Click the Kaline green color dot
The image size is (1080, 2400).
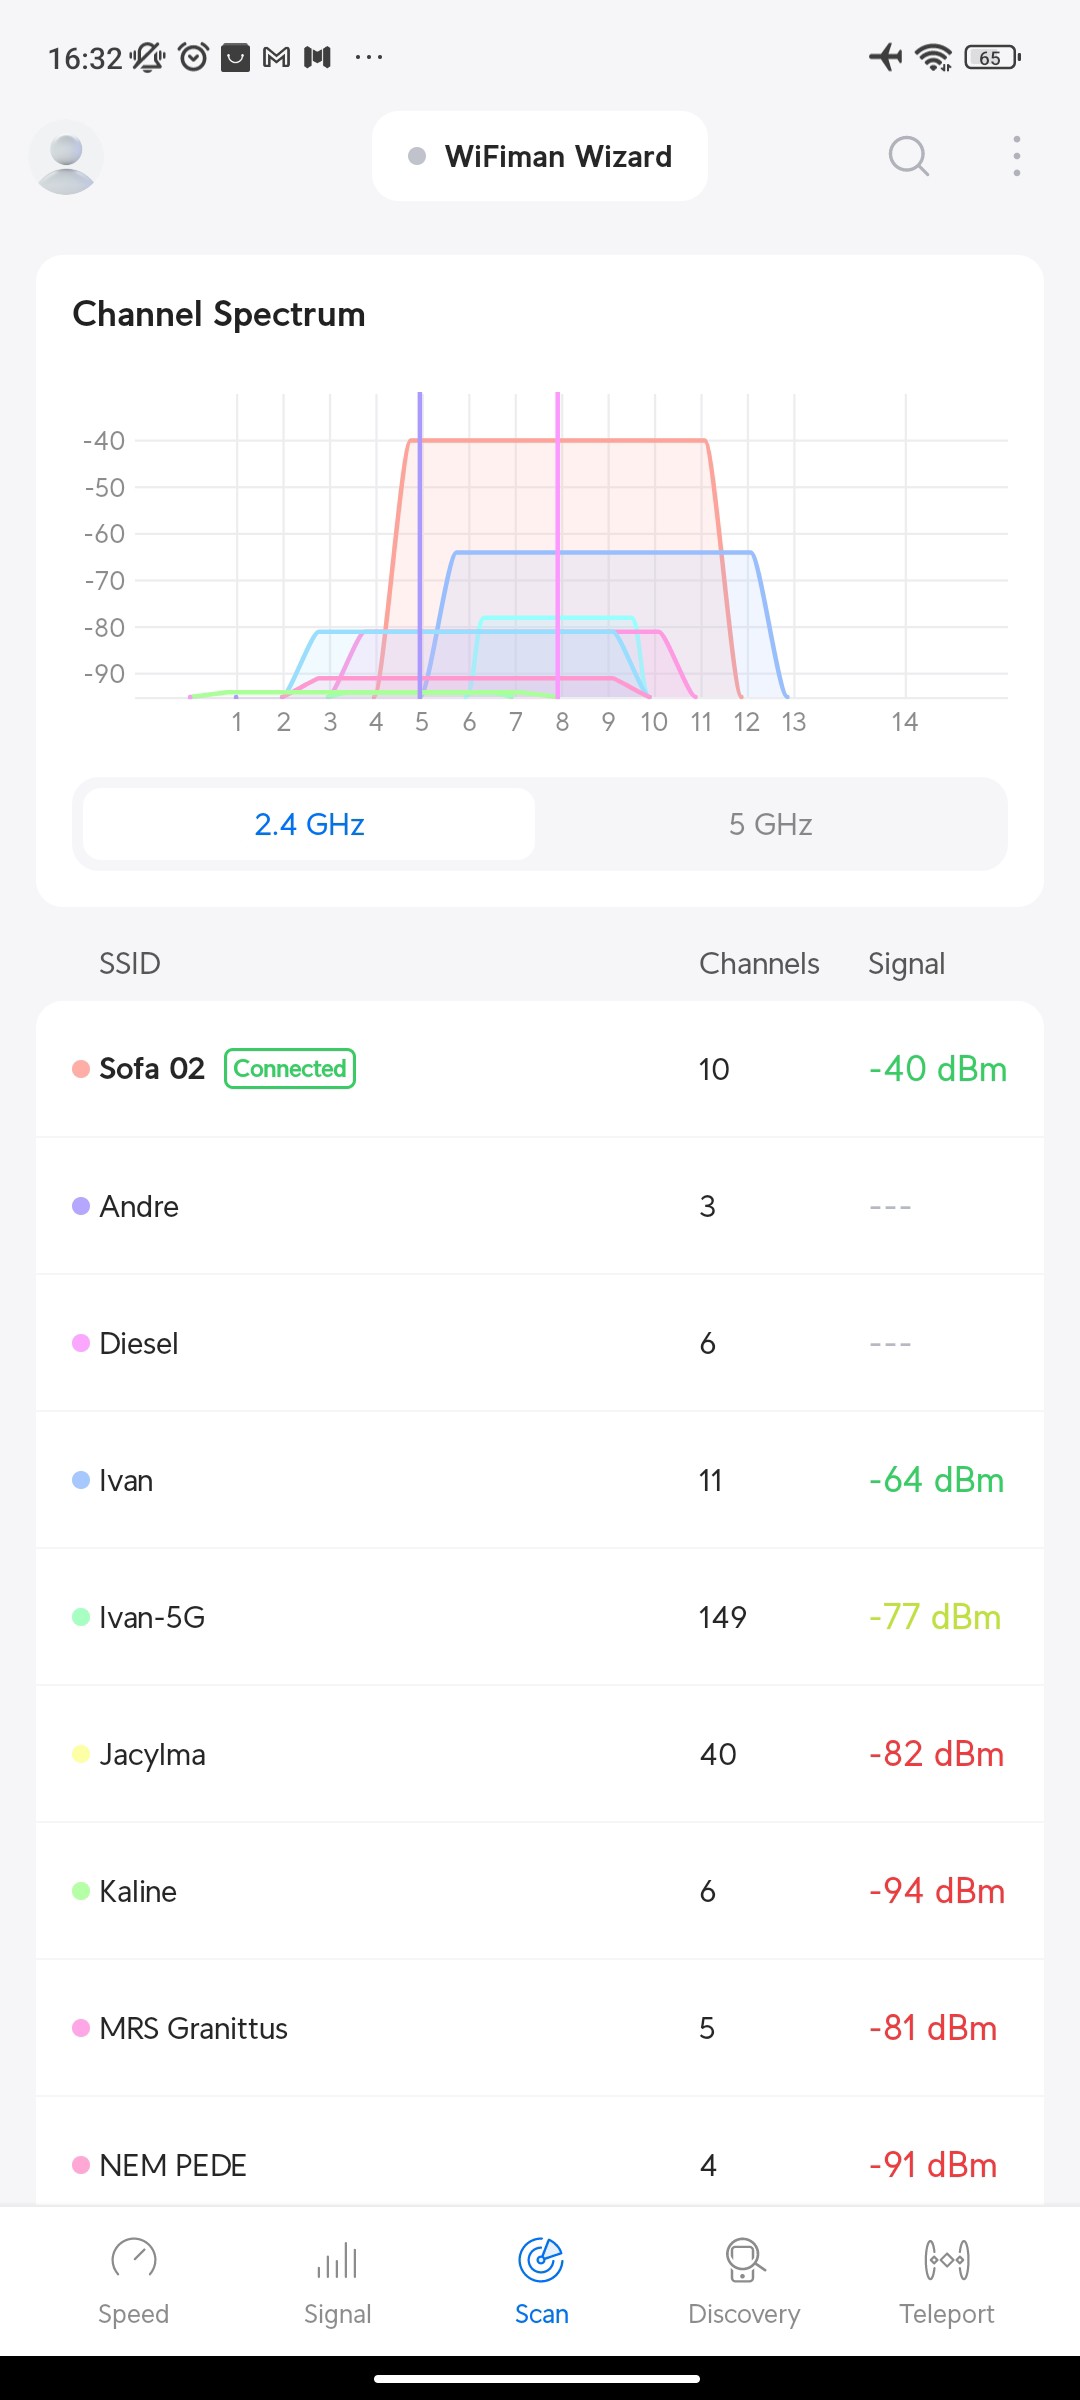pyautogui.click(x=81, y=1891)
